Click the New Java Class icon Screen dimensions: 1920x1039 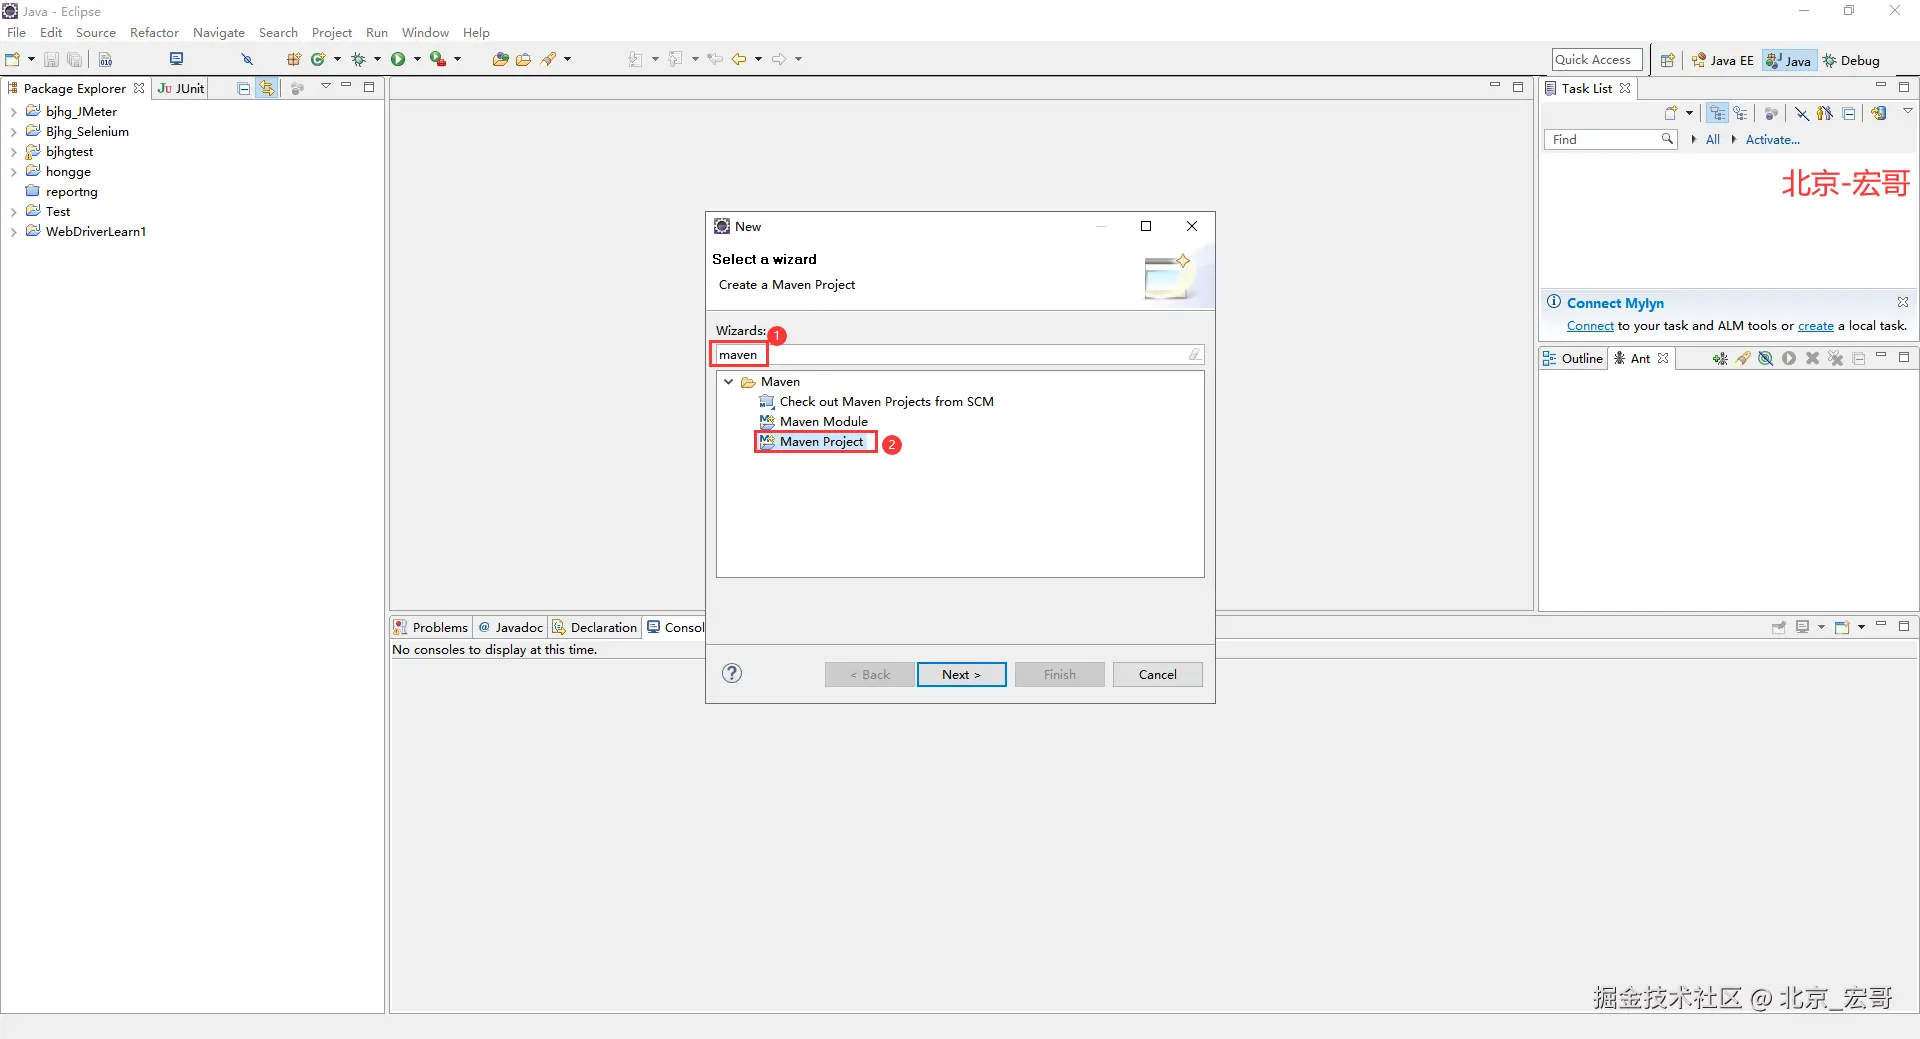[318, 59]
